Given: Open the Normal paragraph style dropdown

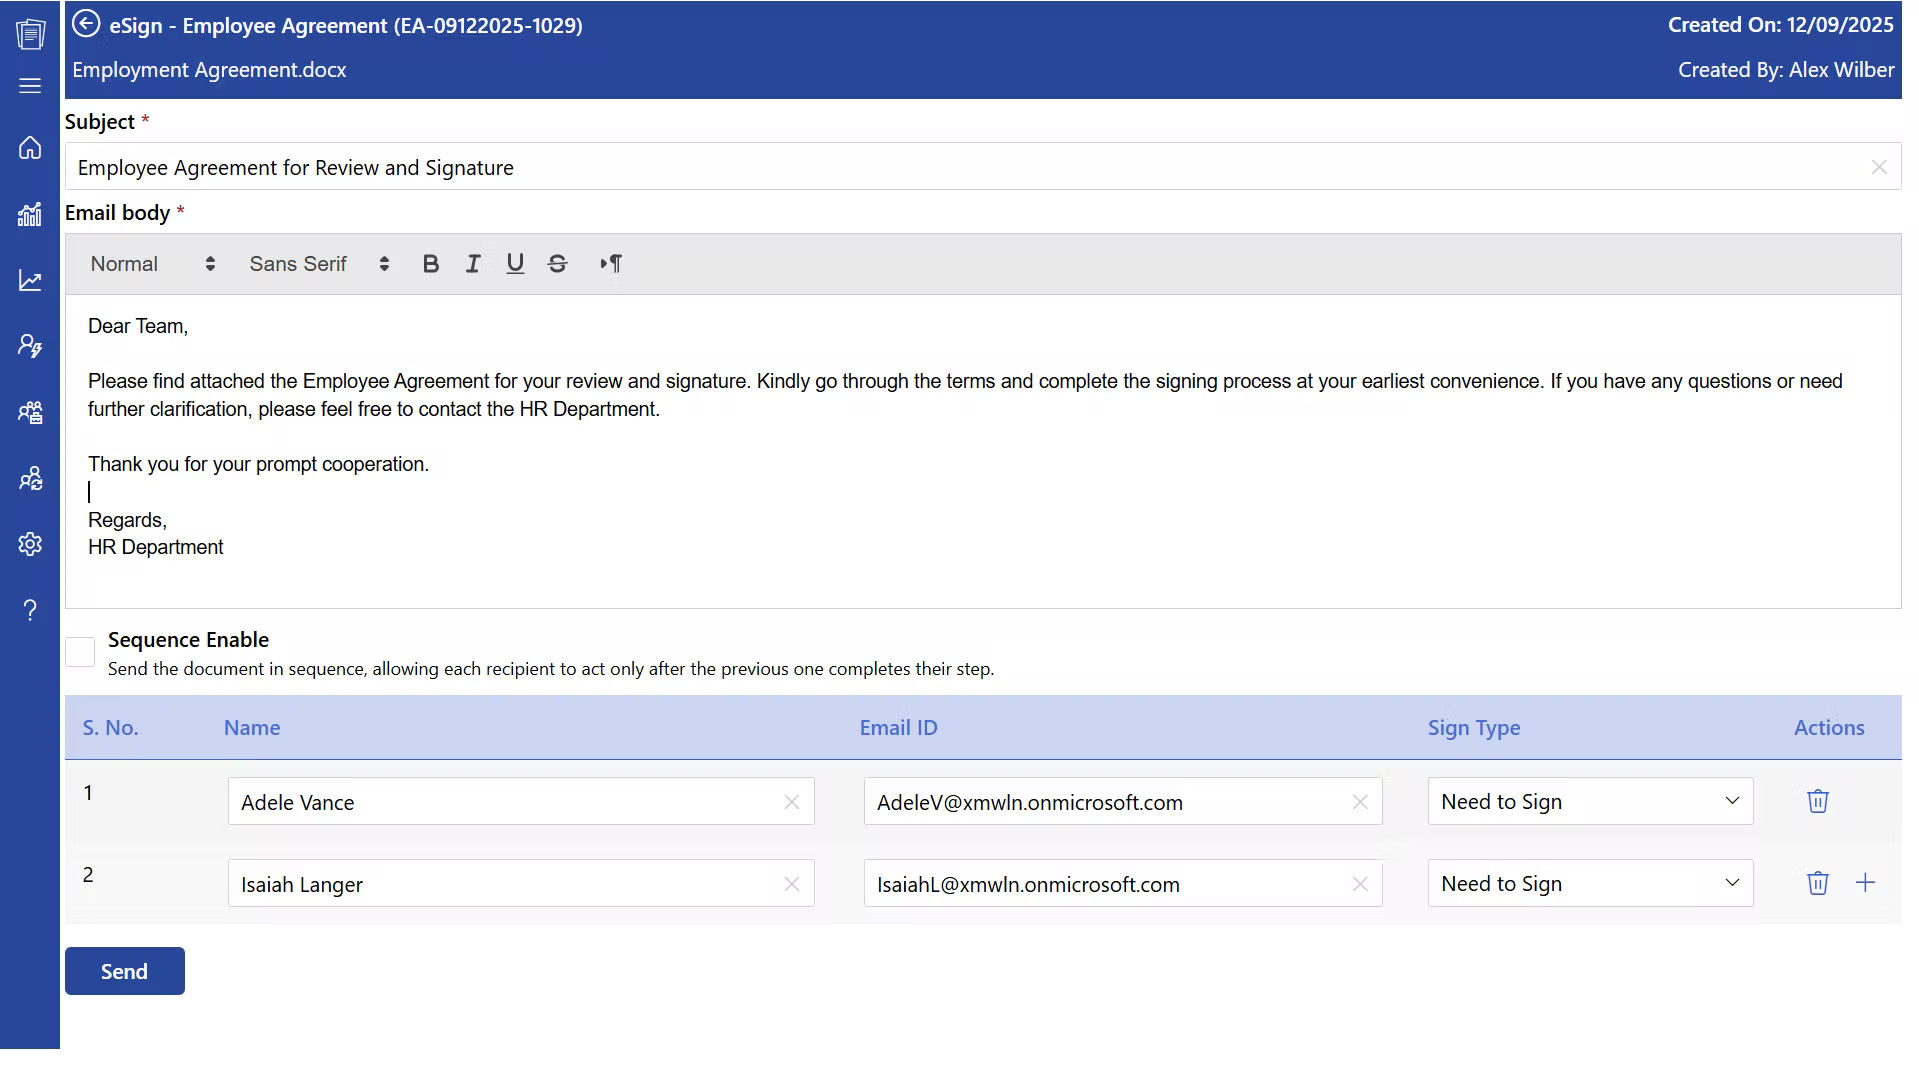Looking at the screenshot, I should [152, 263].
